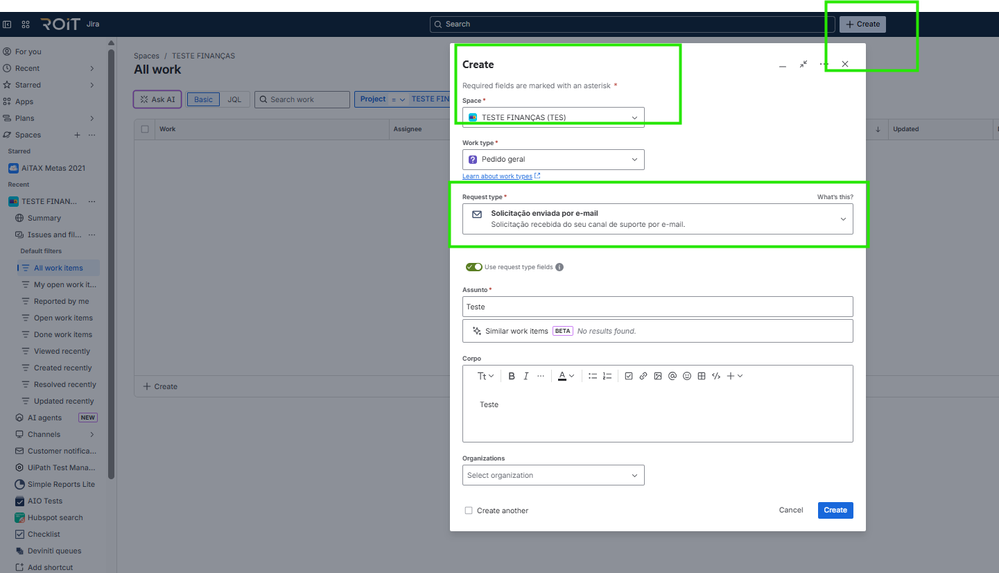Select Reported by me filter
Screen dimensions: 999x573
pos(59,301)
